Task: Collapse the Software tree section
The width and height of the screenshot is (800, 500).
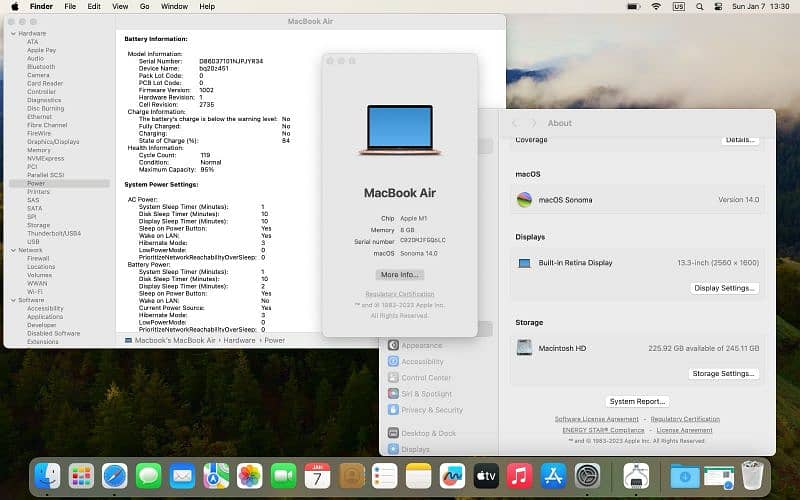Action: coord(12,300)
